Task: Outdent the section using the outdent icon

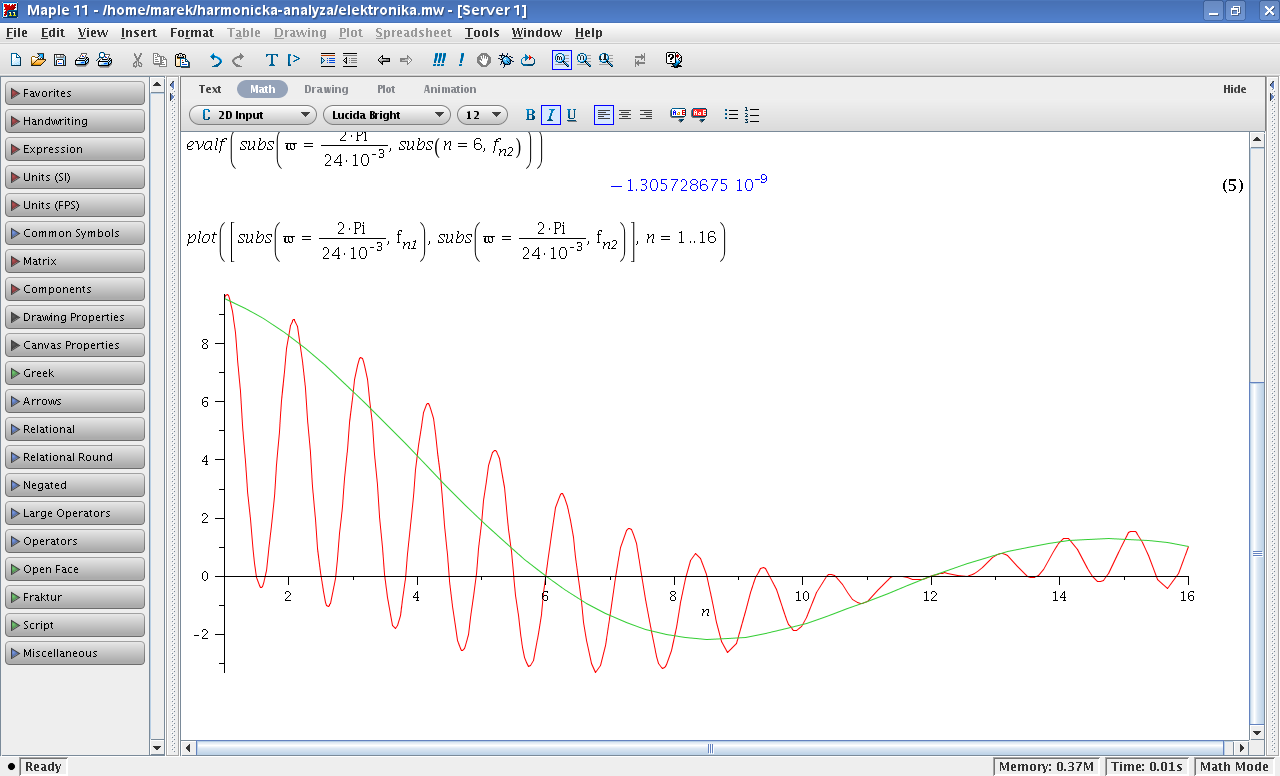Action: (x=349, y=60)
